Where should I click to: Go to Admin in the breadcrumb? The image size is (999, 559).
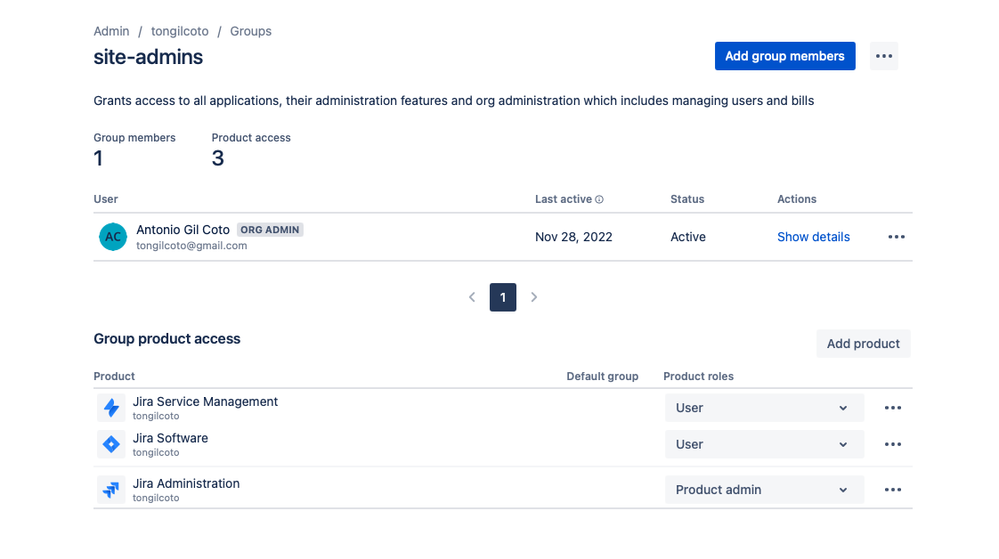pos(110,31)
